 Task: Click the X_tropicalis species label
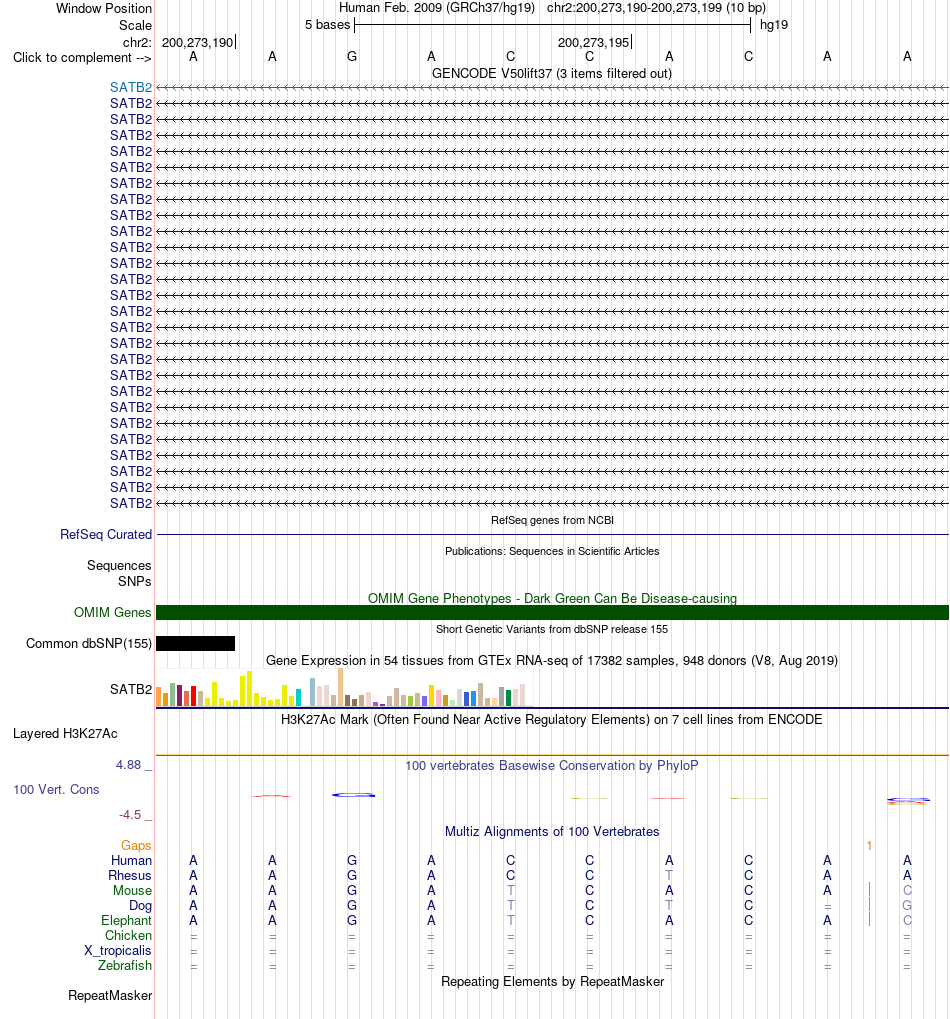coord(118,950)
